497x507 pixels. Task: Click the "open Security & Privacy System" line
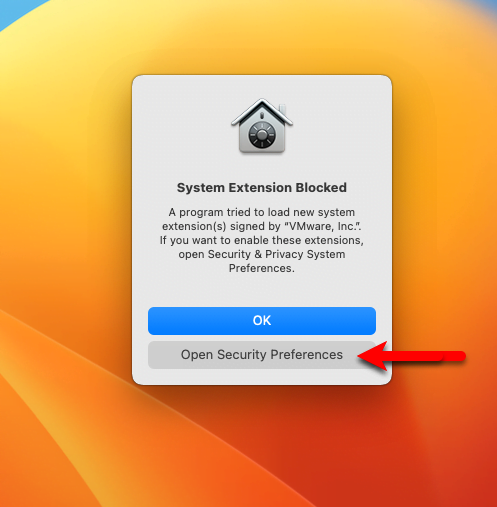[262, 254]
